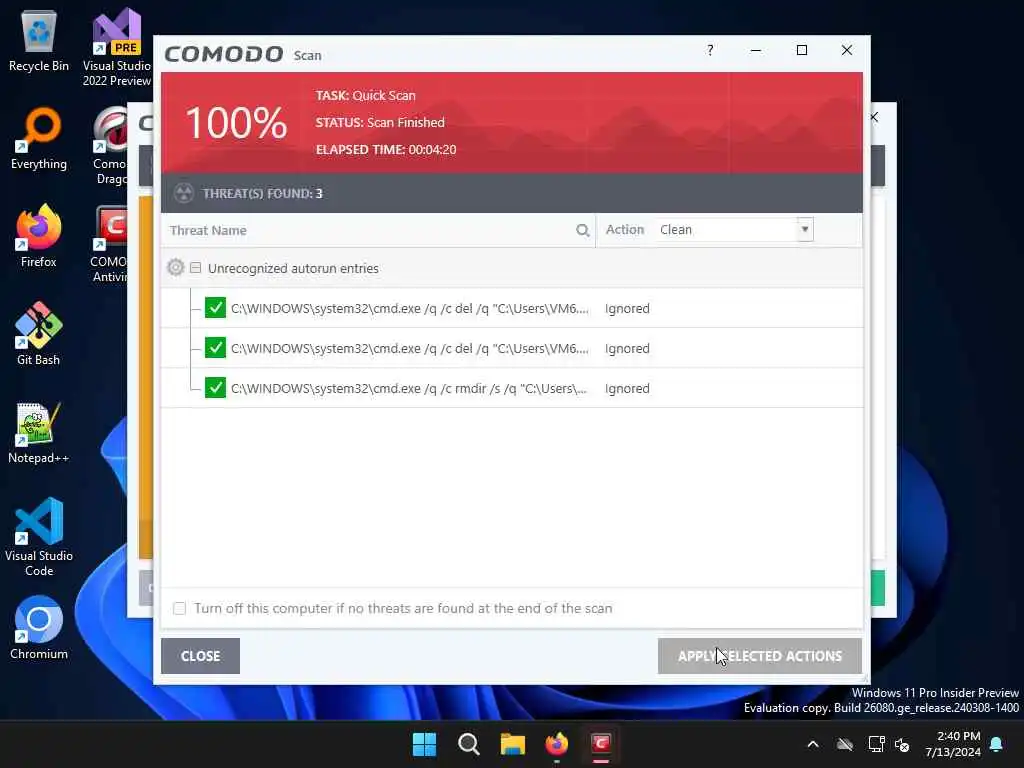Click the TASK: Quick Scan text
Image resolution: width=1024 pixels, height=768 pixels.
click(366, 95)
